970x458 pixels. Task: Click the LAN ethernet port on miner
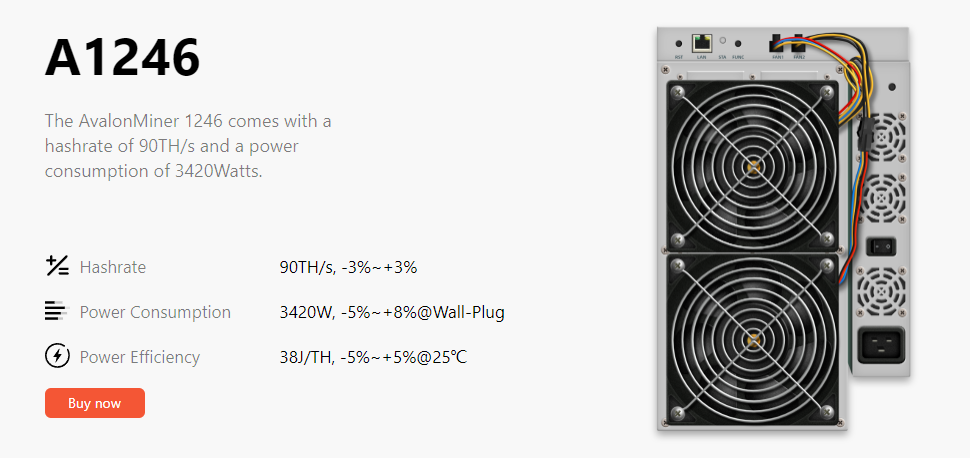tap(701, 43)
